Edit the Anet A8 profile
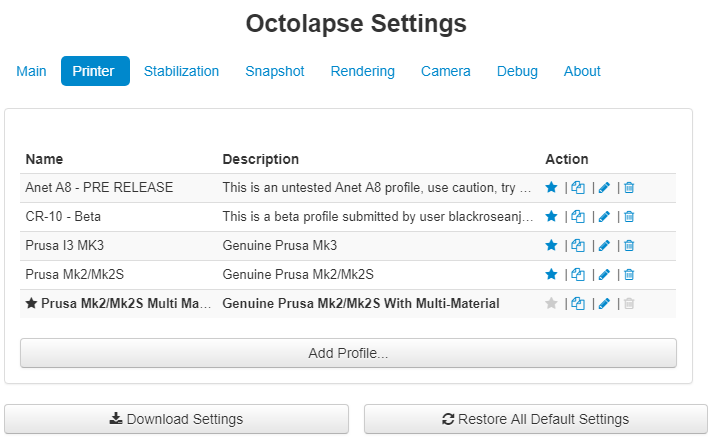Screen dimensions: 714x439 coord(604,187)
